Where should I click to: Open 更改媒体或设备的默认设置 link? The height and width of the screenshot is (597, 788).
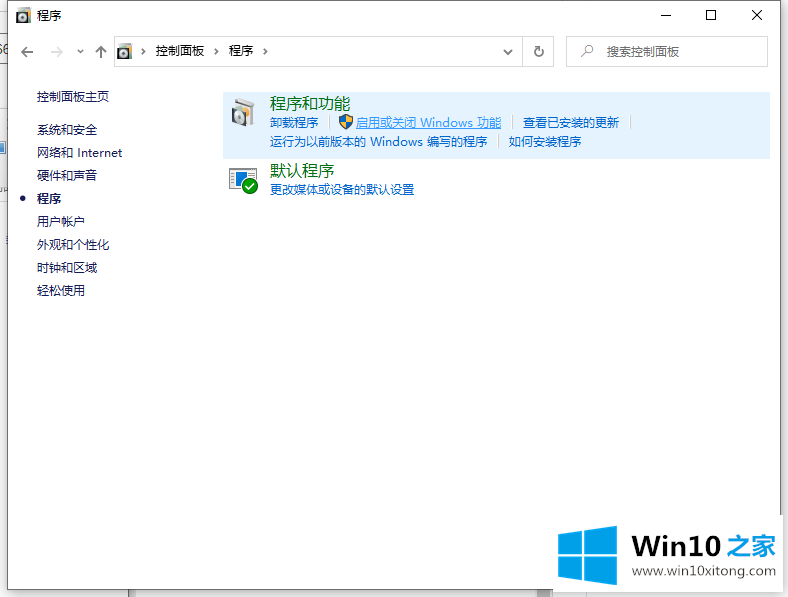[x=342, y=190]
